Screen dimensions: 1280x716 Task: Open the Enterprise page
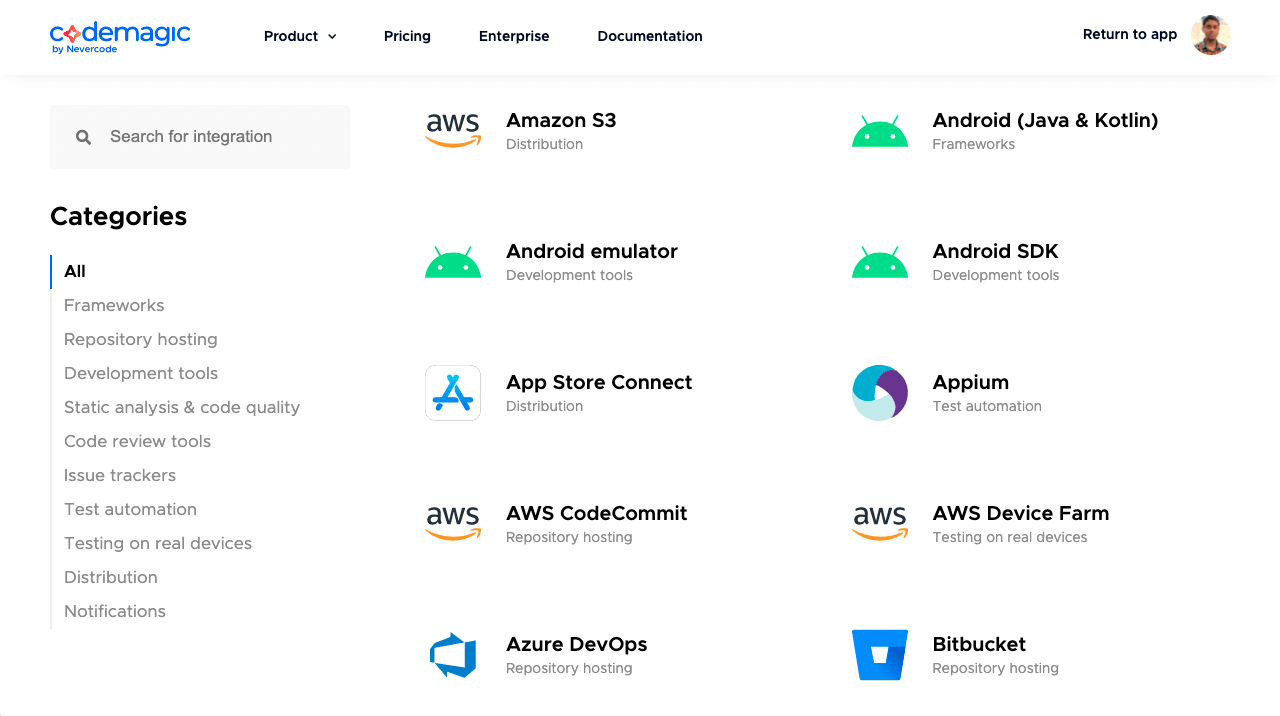514,36
